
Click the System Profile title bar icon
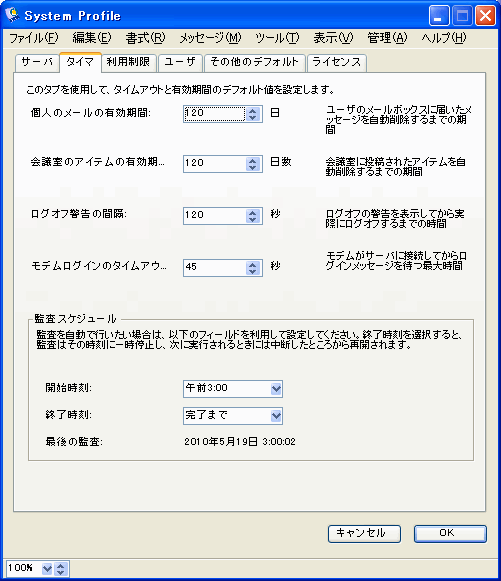tap(12, 15)
